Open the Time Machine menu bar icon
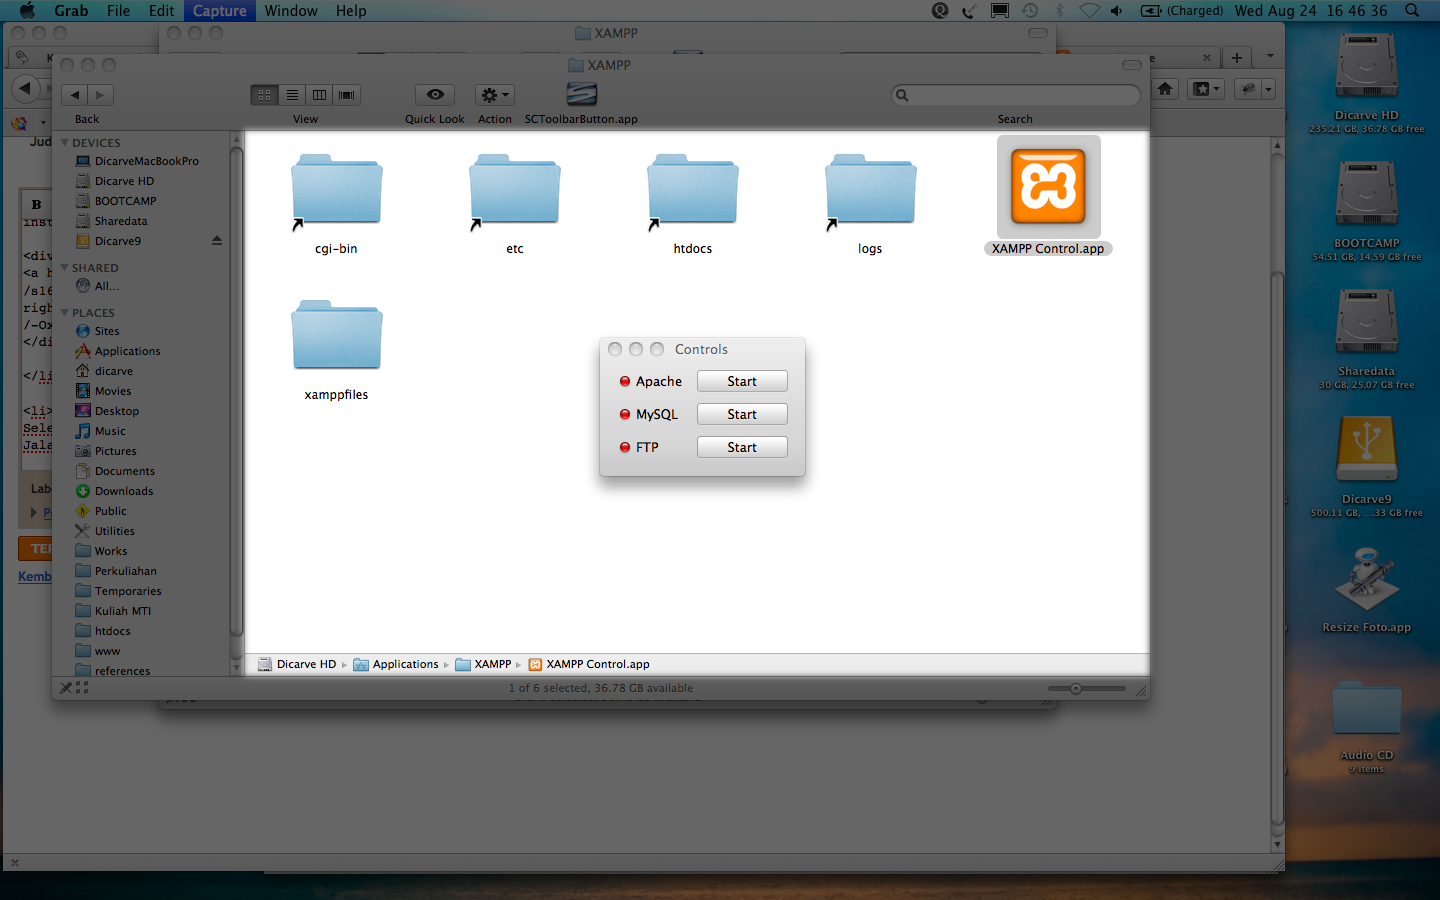 coord(1030,10)
